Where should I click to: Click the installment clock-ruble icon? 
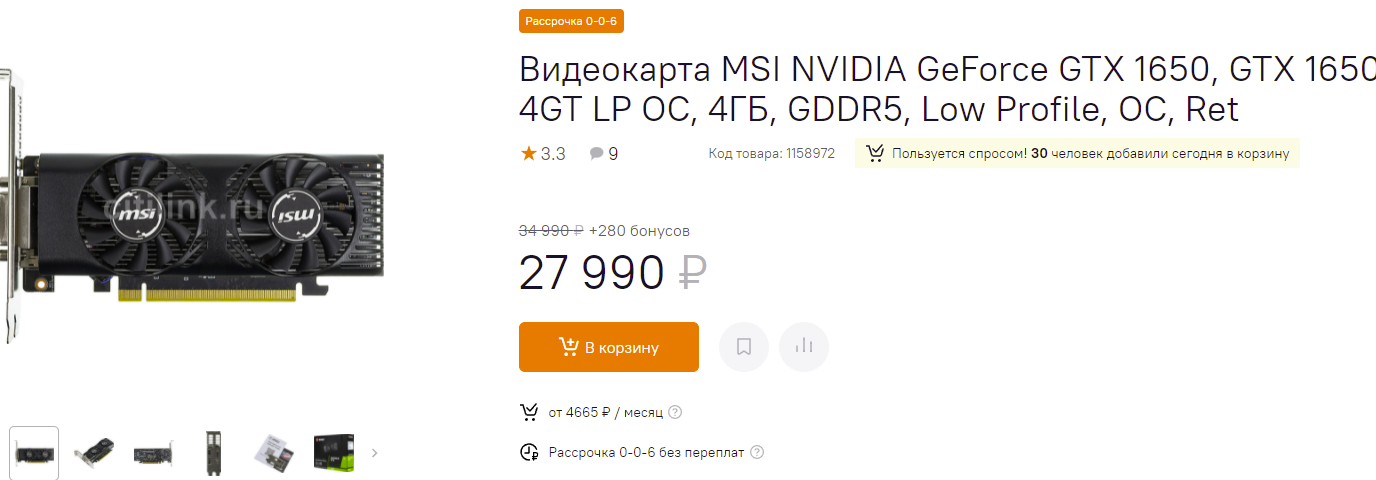[x=529, y=452]
